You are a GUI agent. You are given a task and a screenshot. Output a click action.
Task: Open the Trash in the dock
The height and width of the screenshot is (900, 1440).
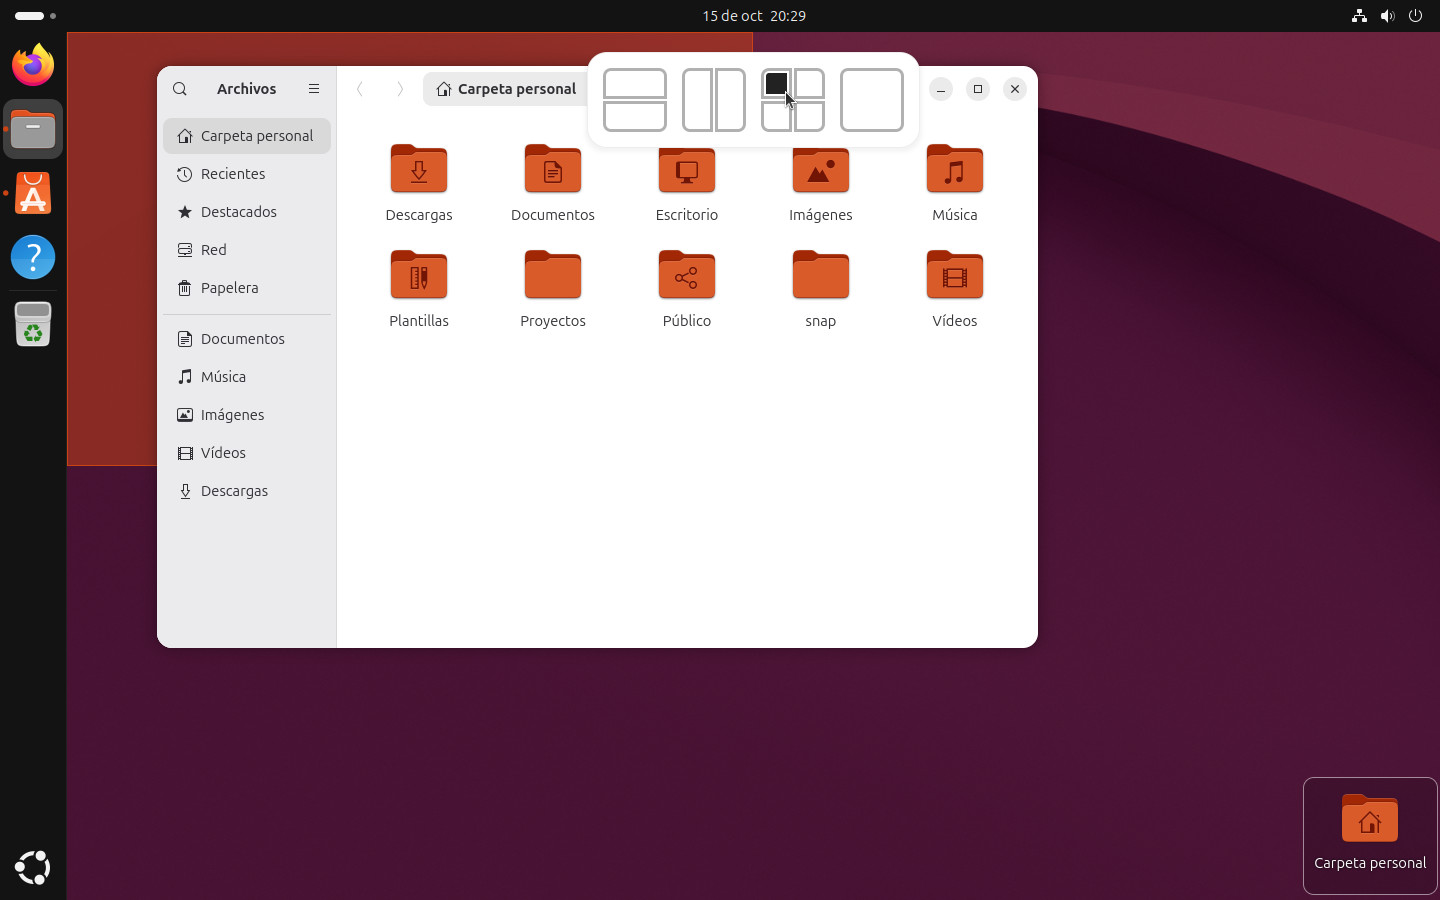33,324
